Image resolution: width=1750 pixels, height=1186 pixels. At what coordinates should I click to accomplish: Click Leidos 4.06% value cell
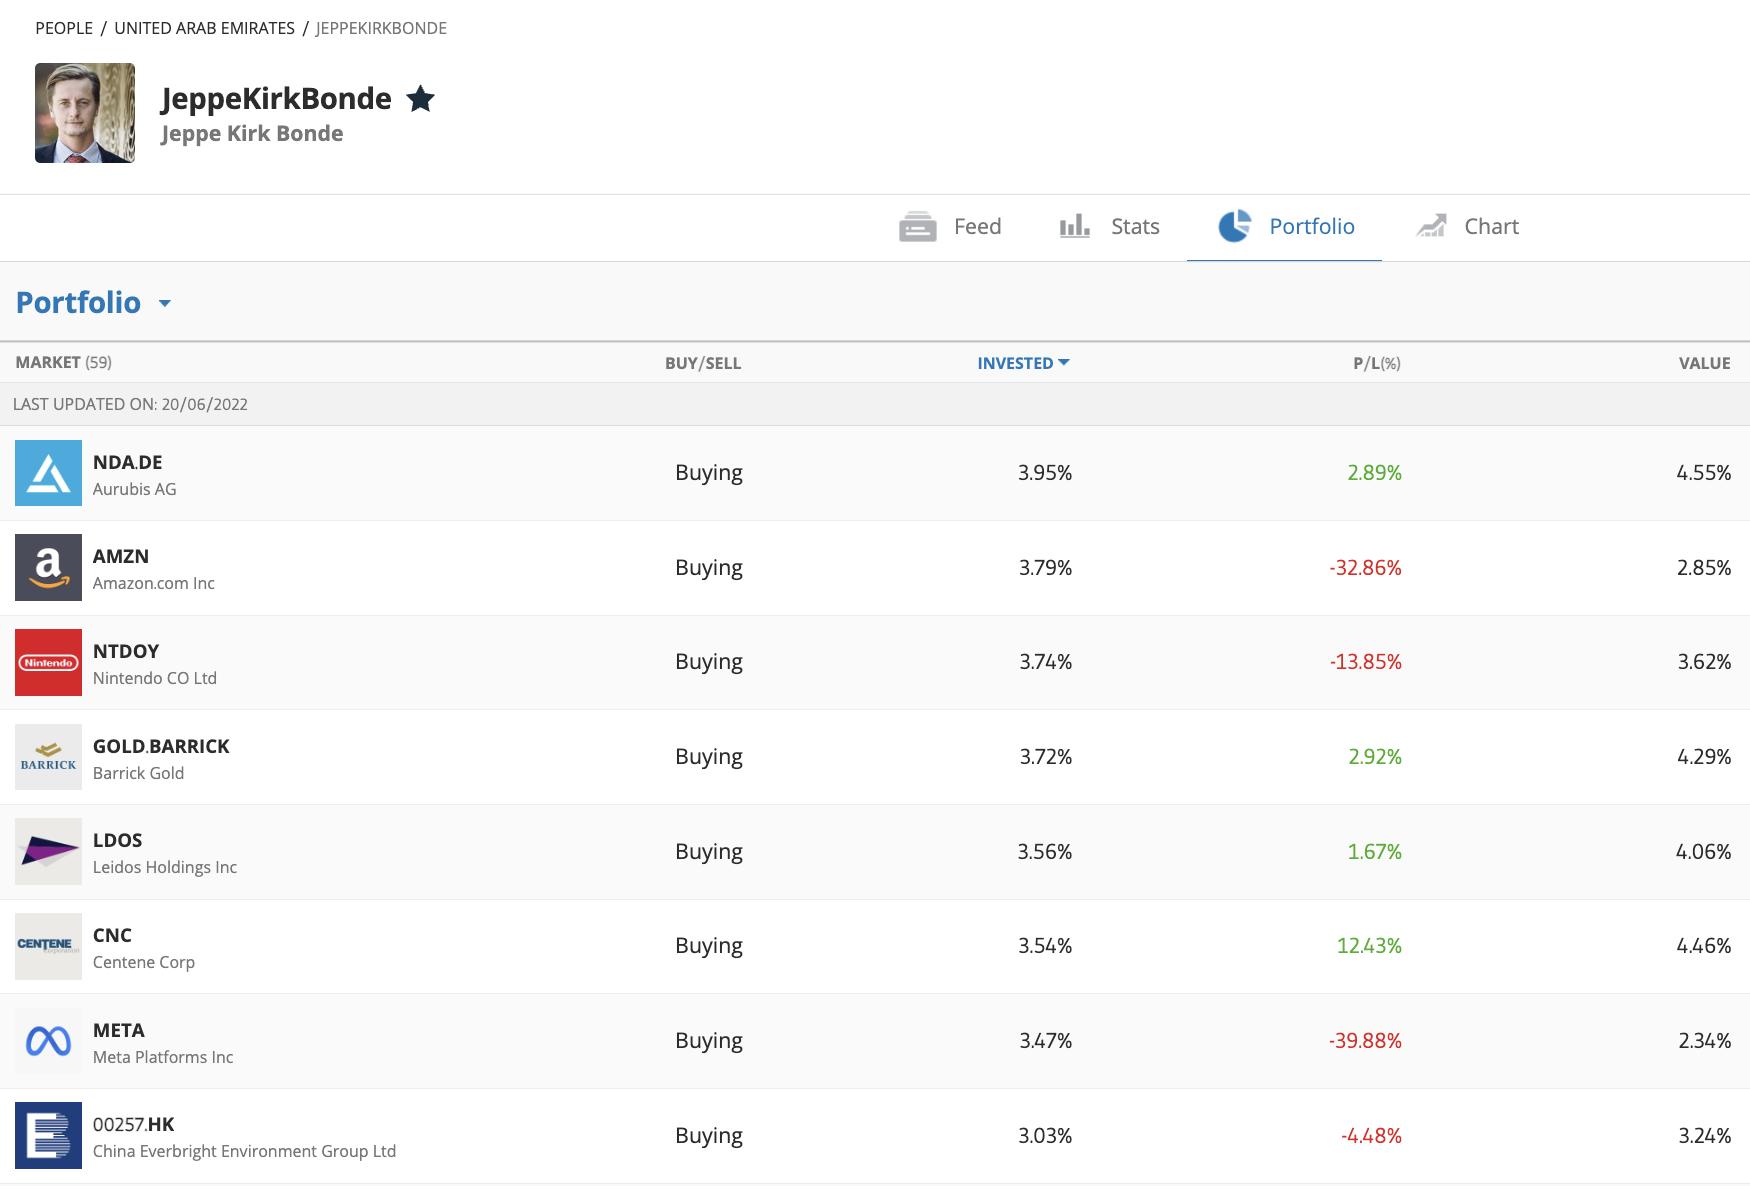click(x=1703, y=852)
